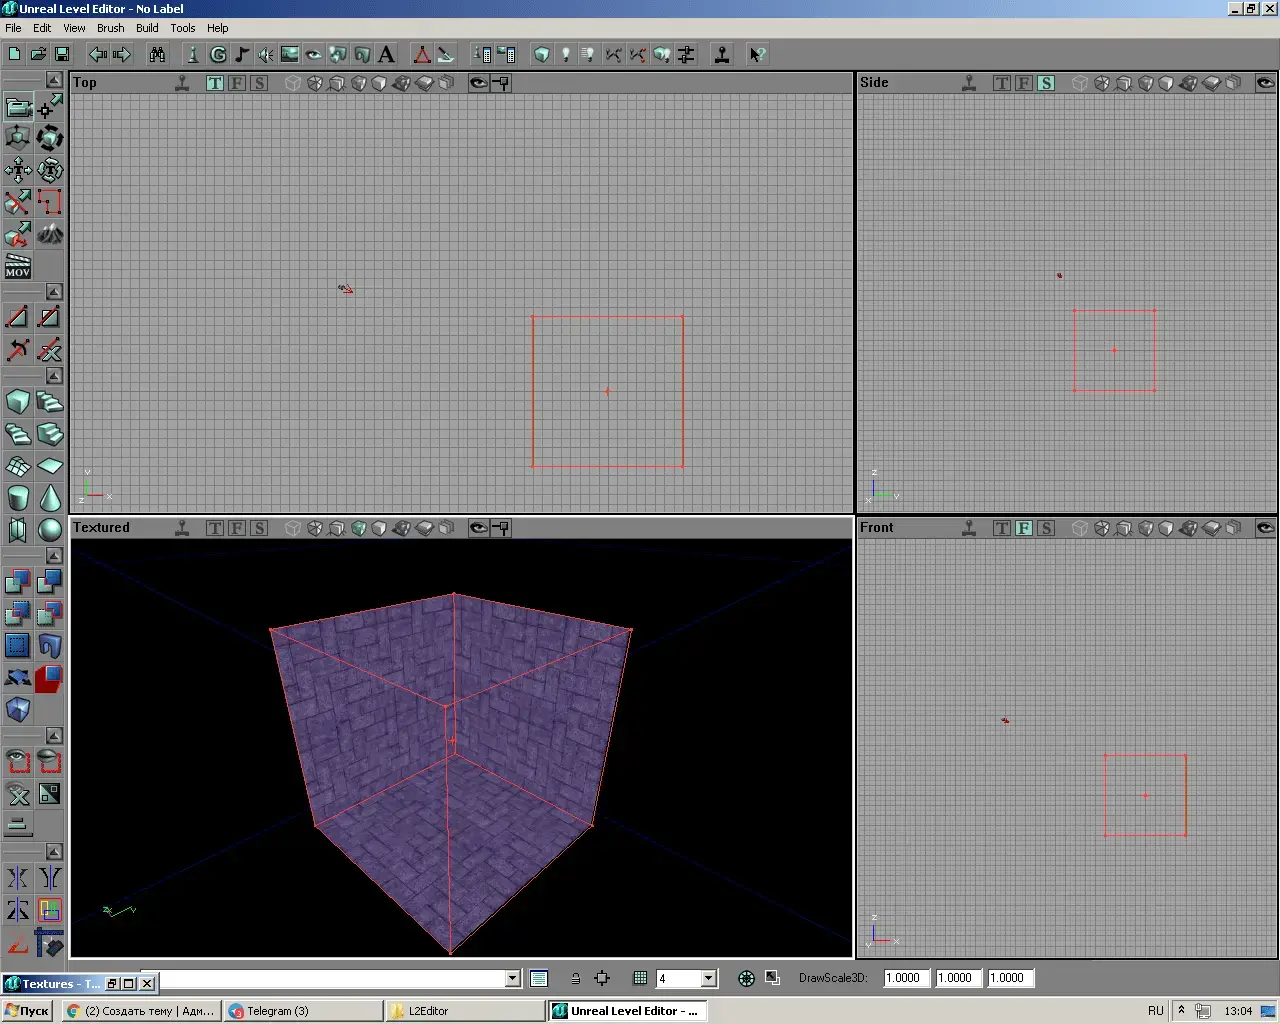Switch Front viewport to Side view (S)
1280x1024 pixels.
pyautogui.click(x=1046, y=528)
